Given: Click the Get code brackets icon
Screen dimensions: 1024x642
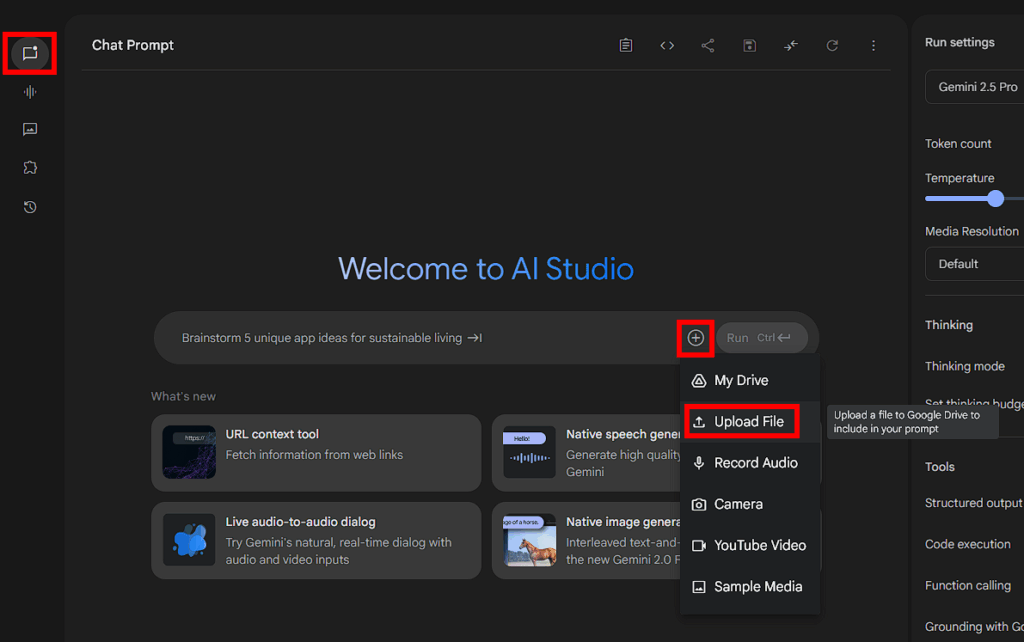Looking at the screenshot, I should tap(667, 45).
